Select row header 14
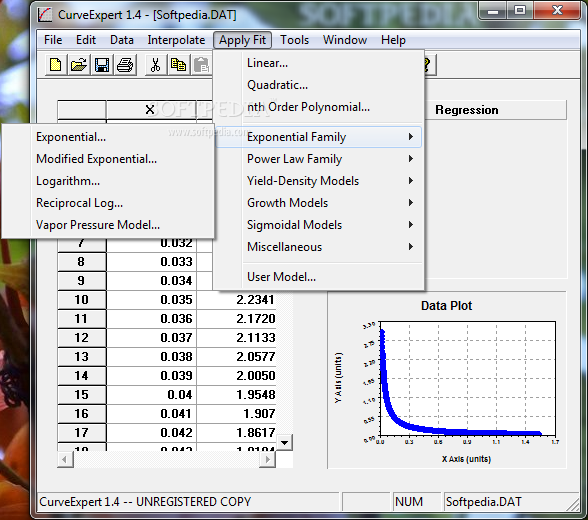 pos(82,375)
